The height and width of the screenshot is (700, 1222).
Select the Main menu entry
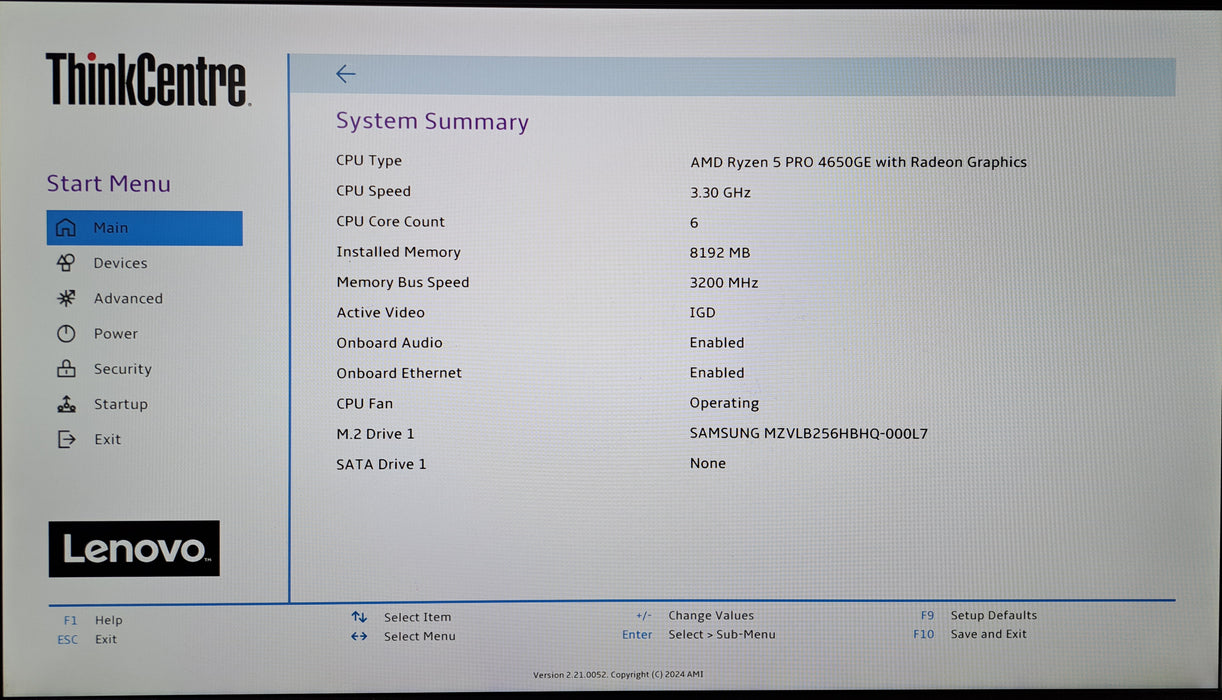pos(144,228)
